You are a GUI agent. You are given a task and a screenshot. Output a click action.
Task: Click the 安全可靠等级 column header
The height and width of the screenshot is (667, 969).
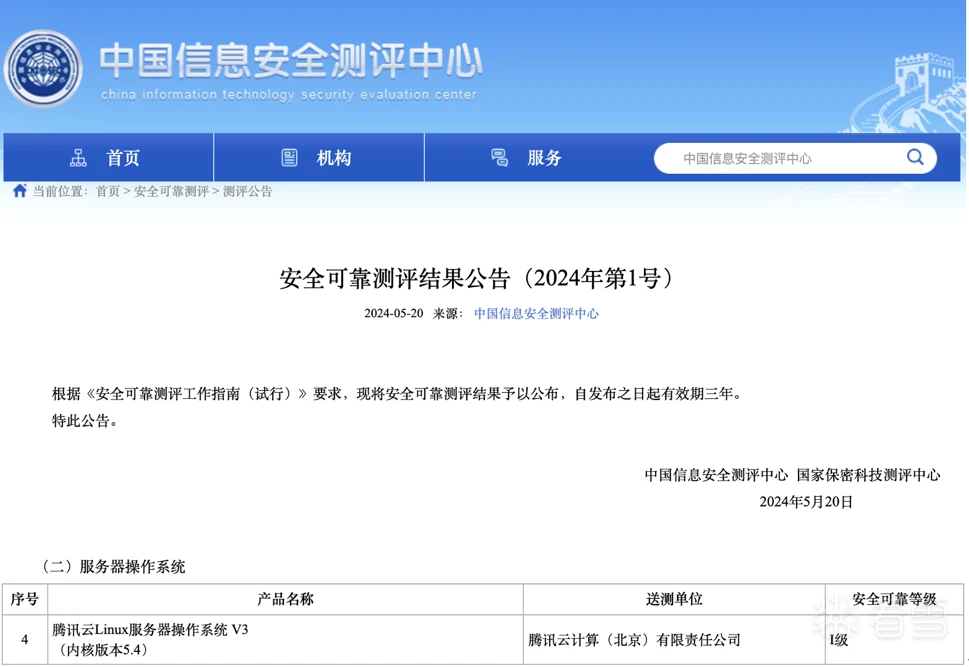[894, 599]
